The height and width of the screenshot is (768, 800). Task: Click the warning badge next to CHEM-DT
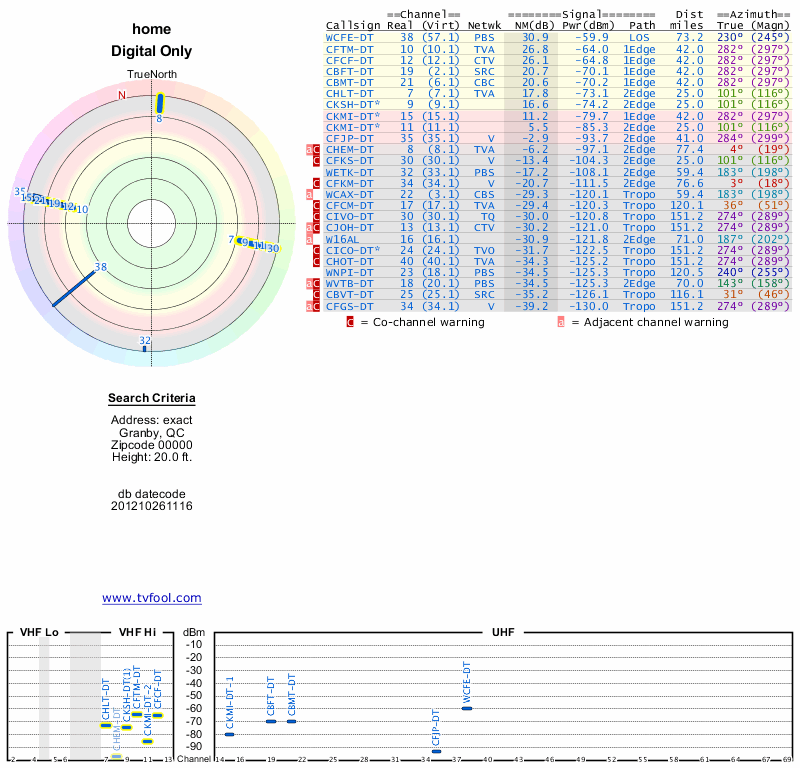pos(313,150)
